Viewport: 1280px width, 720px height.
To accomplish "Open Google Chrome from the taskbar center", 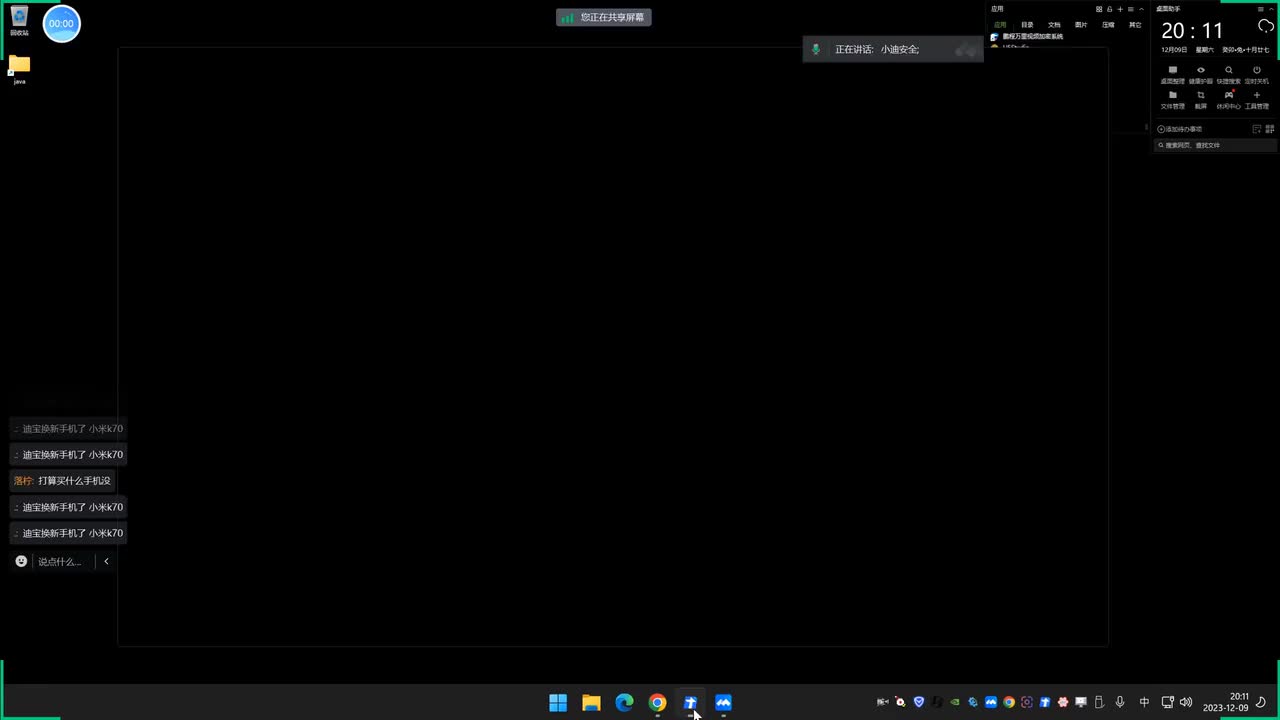I will [657, 703].
